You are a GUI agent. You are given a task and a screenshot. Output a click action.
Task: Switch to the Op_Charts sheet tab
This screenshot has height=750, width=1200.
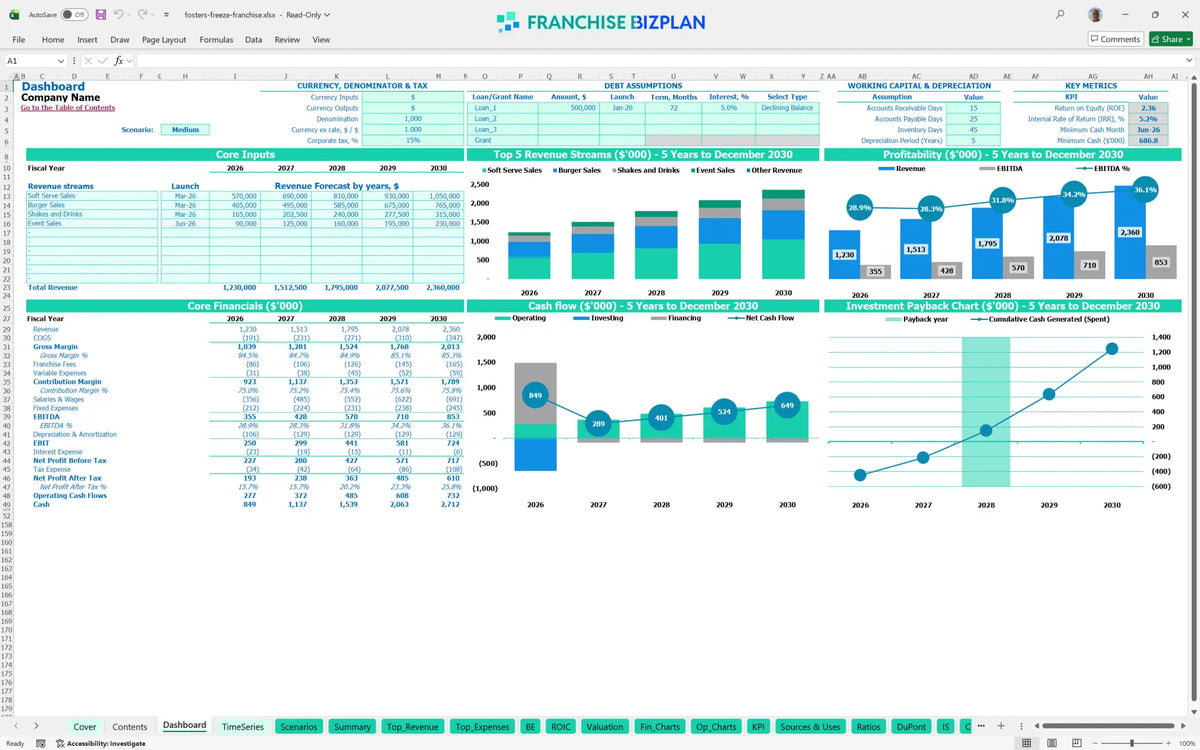(715, 727)
